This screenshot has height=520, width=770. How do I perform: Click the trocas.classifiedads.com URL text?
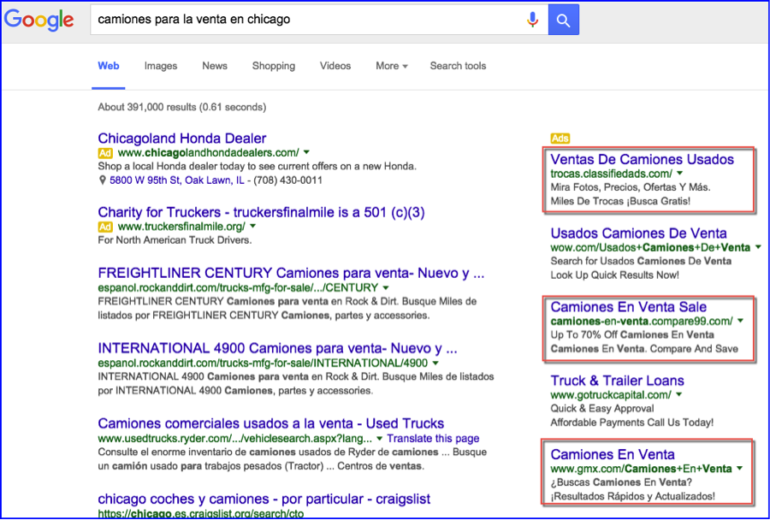click(611, 173)
